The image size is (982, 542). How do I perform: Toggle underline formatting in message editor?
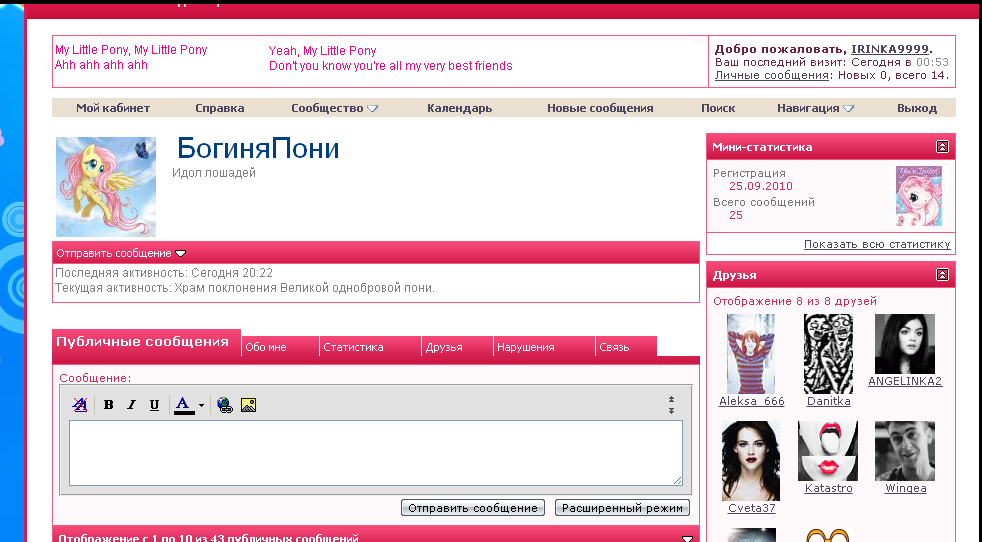(154, 405)
